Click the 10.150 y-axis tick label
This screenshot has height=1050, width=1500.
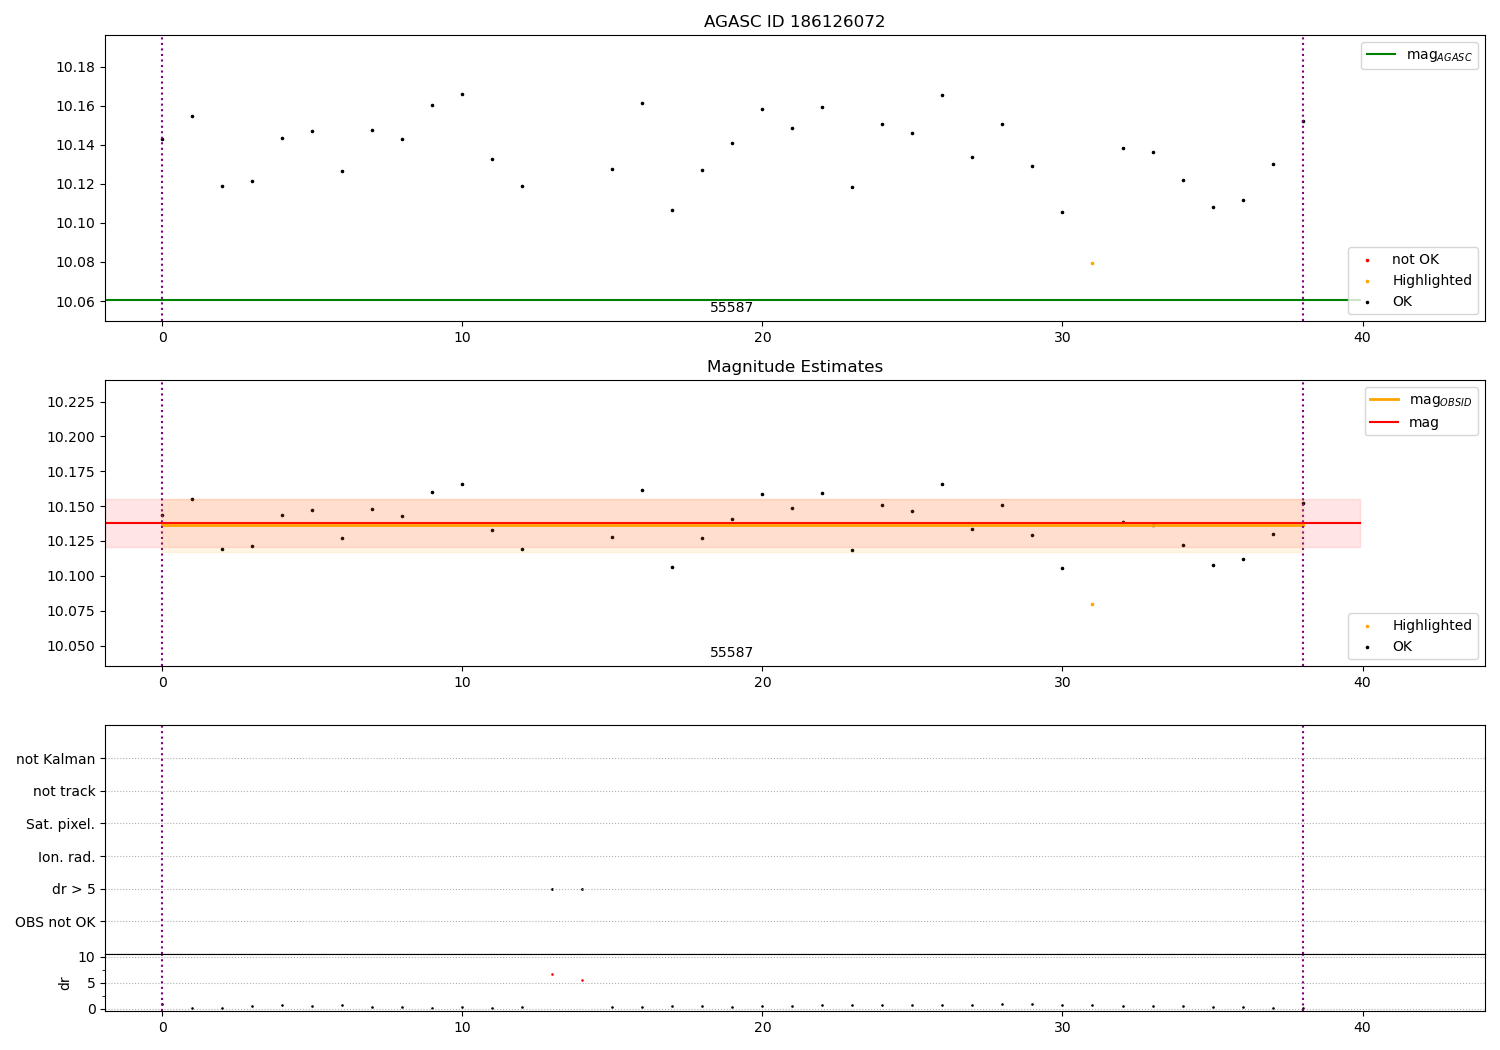71,507
